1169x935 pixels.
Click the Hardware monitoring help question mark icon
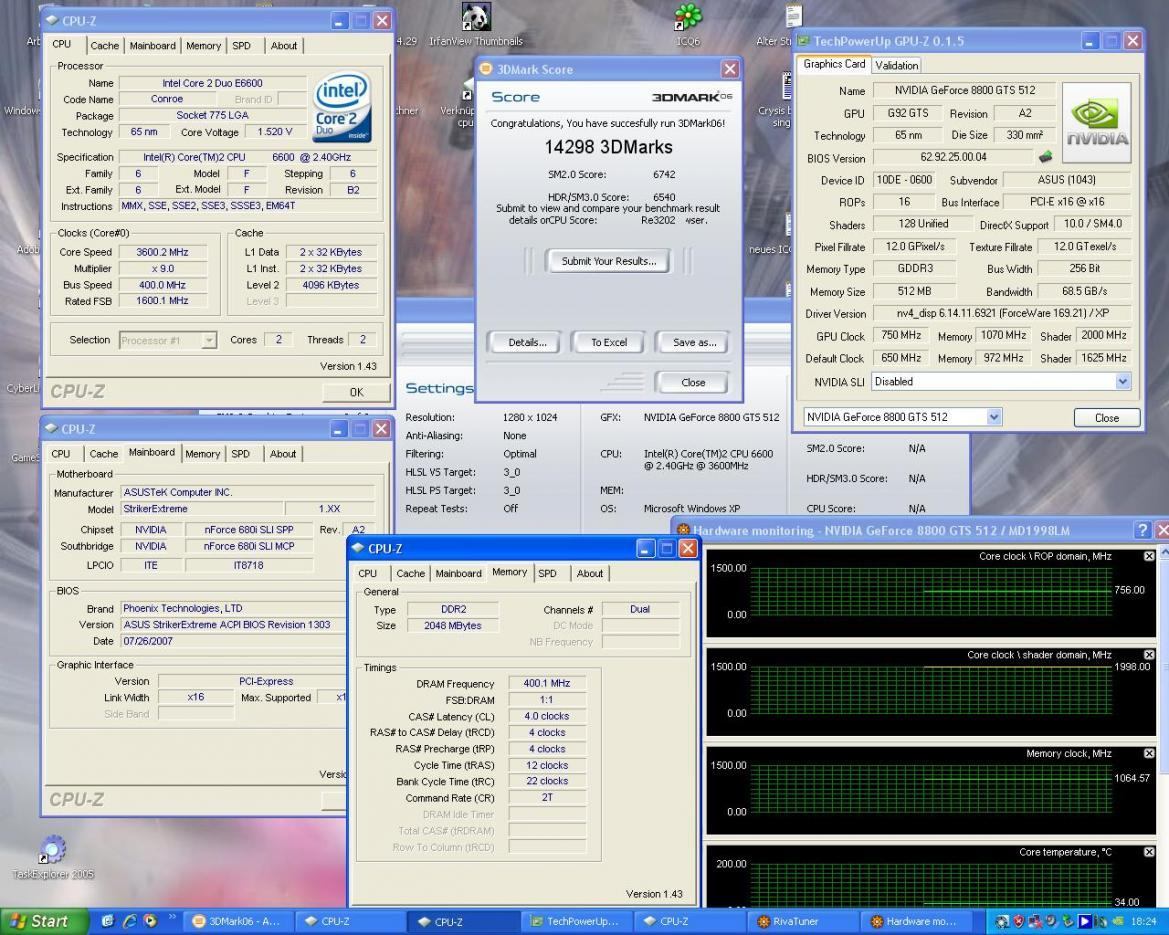(x=1142, y=530)
